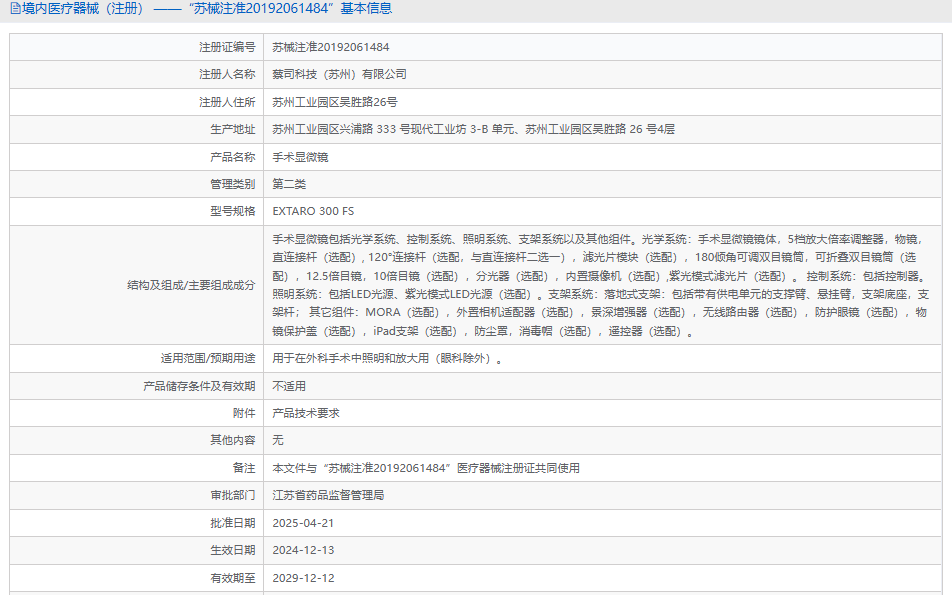The image size is (952, 595).
Task: Click the label 型号规格
Action: [233, 211]
